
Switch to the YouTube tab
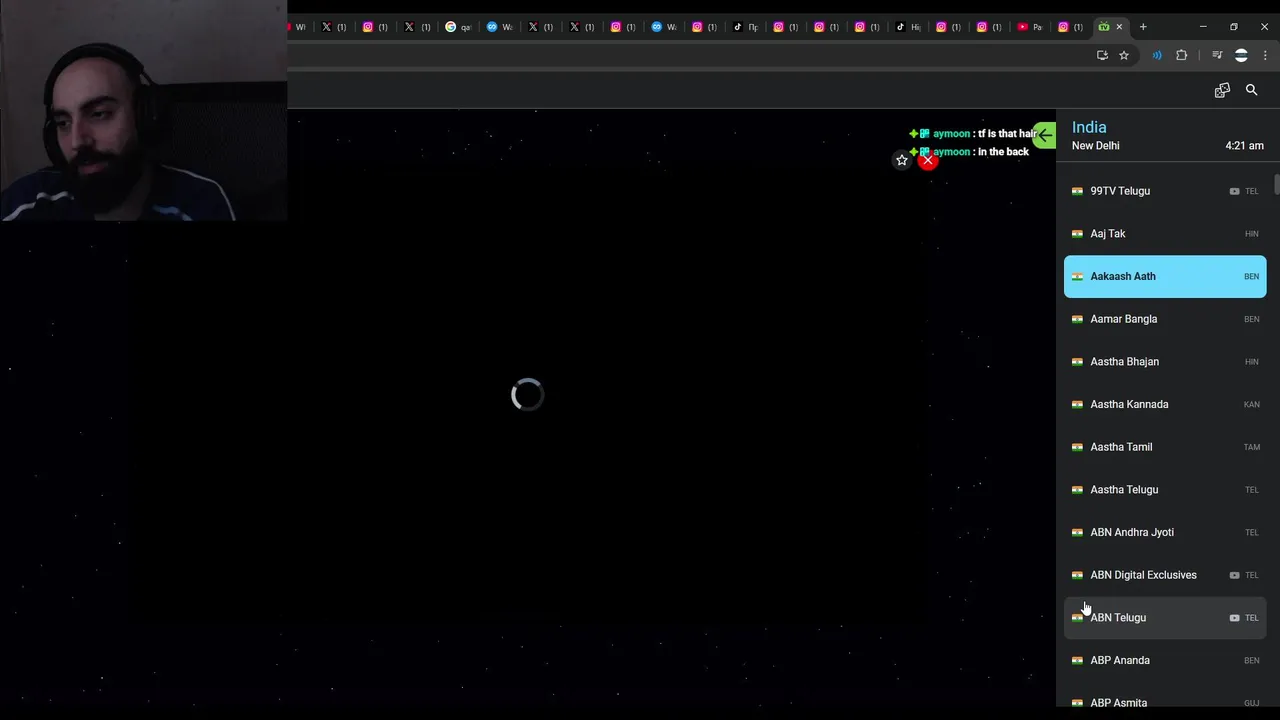[x=1030, y=27]
